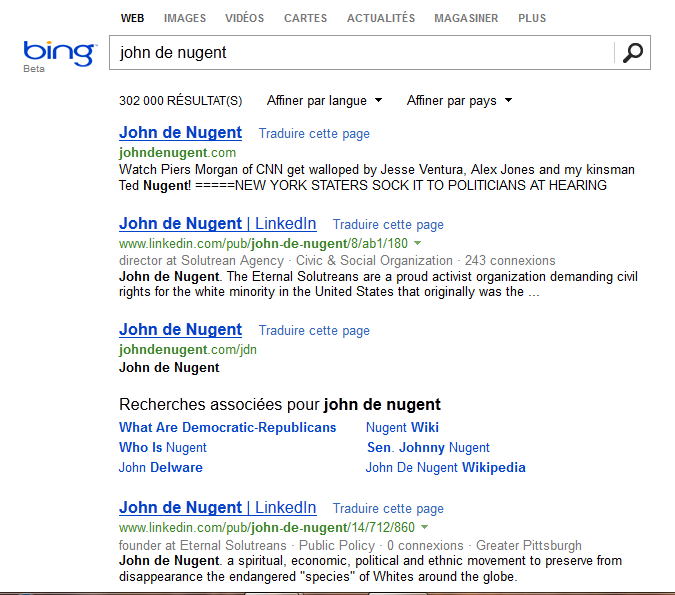The image size is (675, 595).
Task: Translate the LinkedIn 8/ab1/180 result page
Action: [x=388, y=224]
